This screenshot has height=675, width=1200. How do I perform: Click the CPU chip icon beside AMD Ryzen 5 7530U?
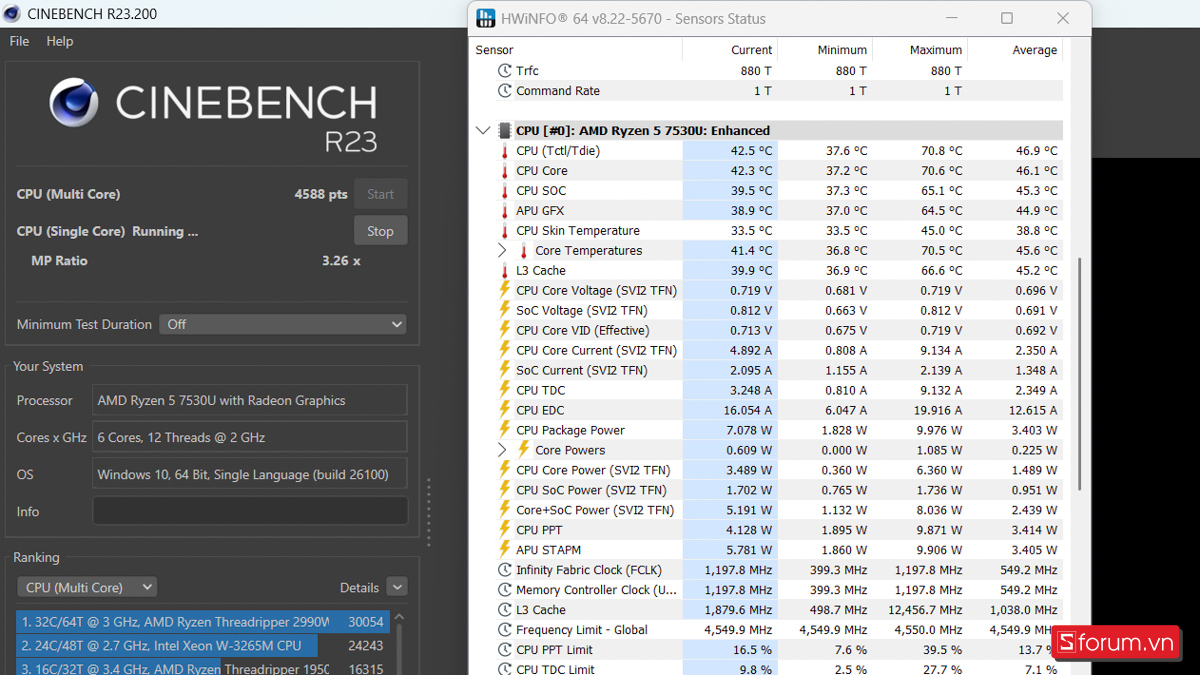pyautogui.click(x=504, y=131)
